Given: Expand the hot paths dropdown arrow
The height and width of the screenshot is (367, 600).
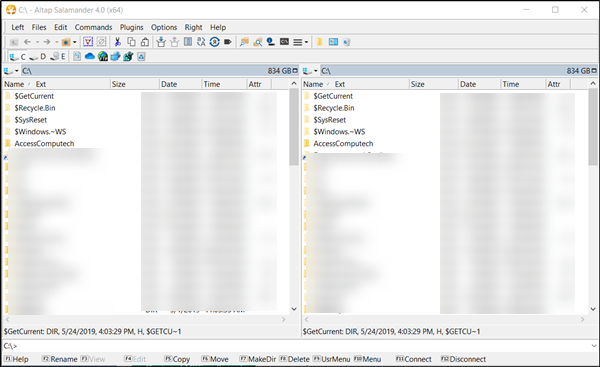Looking at the screenshot, I should [75, 42].
